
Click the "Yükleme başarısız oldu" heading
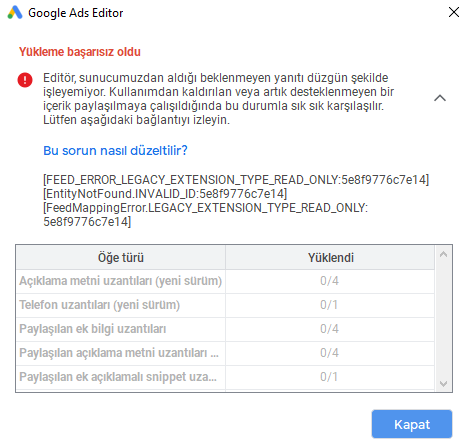pos(80,52)
